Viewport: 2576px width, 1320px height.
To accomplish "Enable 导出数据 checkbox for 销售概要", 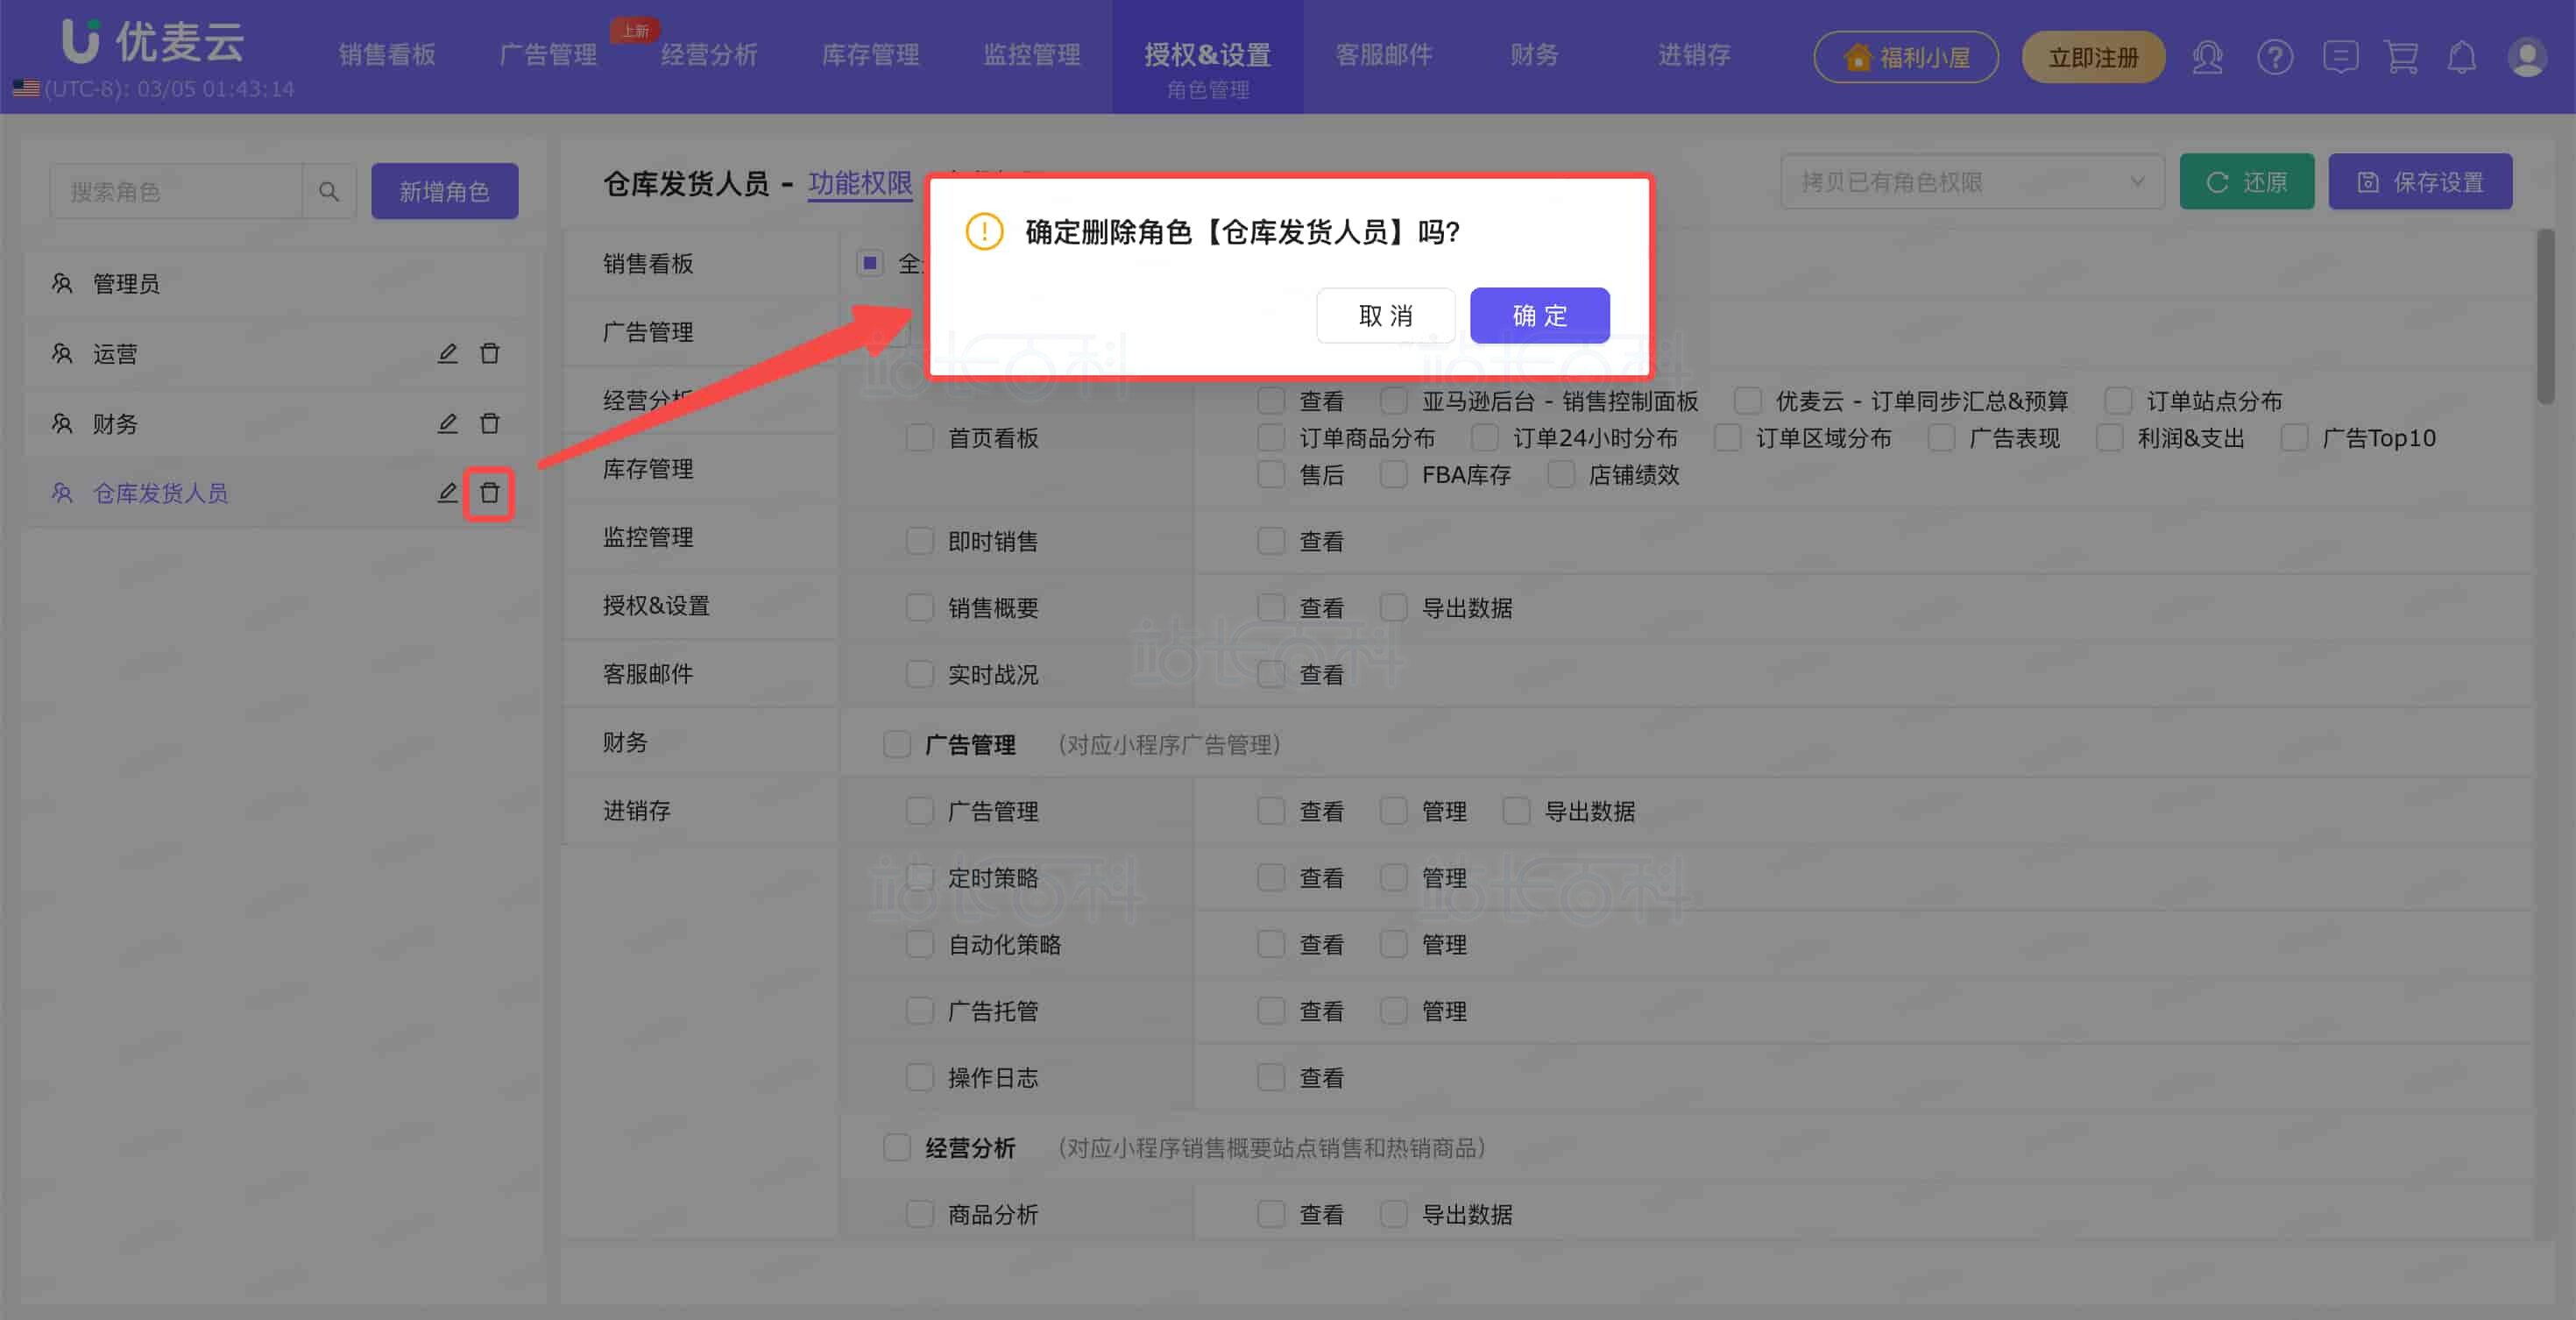I will (x=1394, y=608).
